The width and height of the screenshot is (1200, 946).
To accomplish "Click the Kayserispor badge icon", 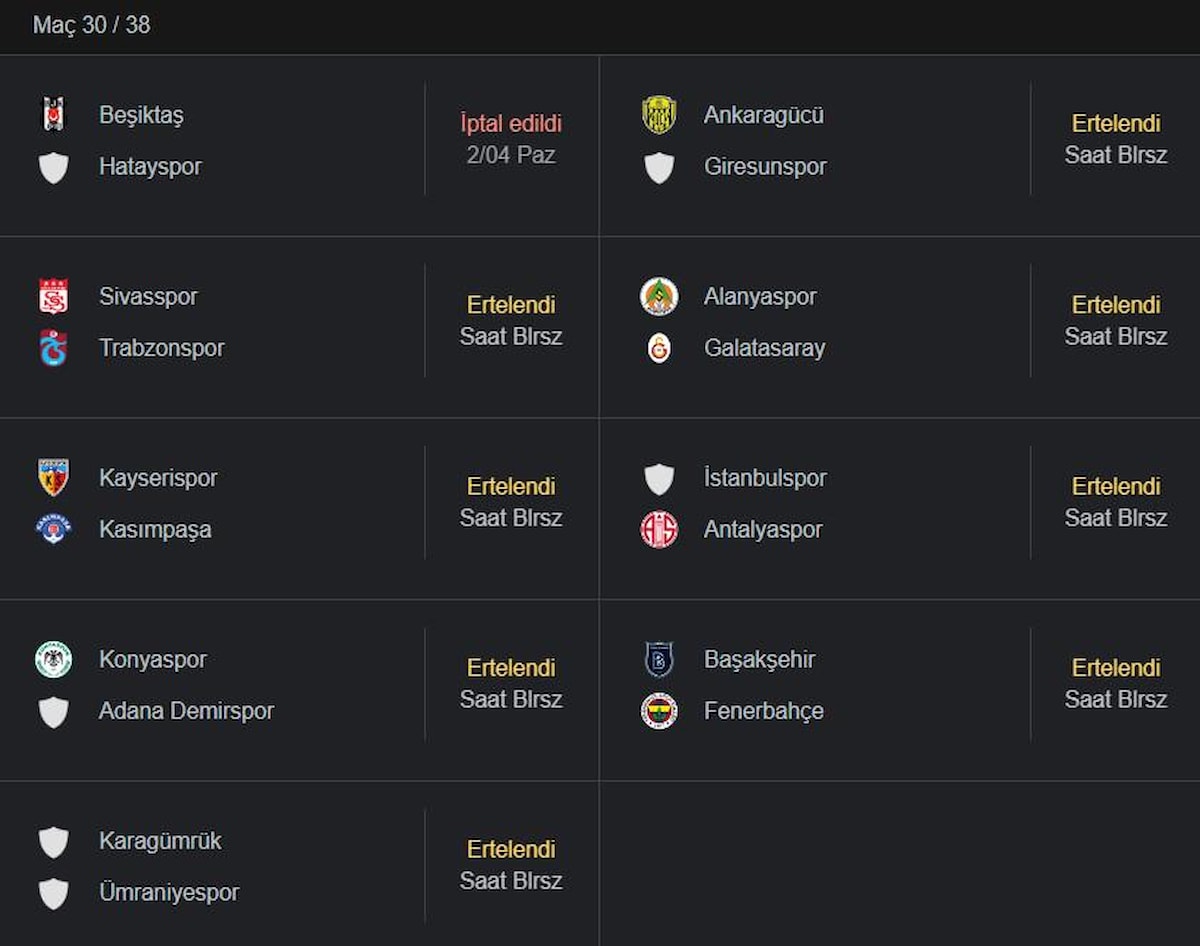I will [53, 478].
